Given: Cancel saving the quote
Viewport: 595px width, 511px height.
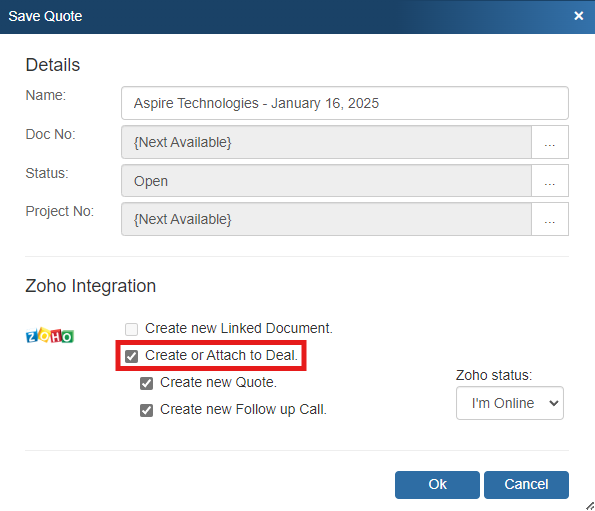Looking at the screenshot, I should click(x=526, y=484).
